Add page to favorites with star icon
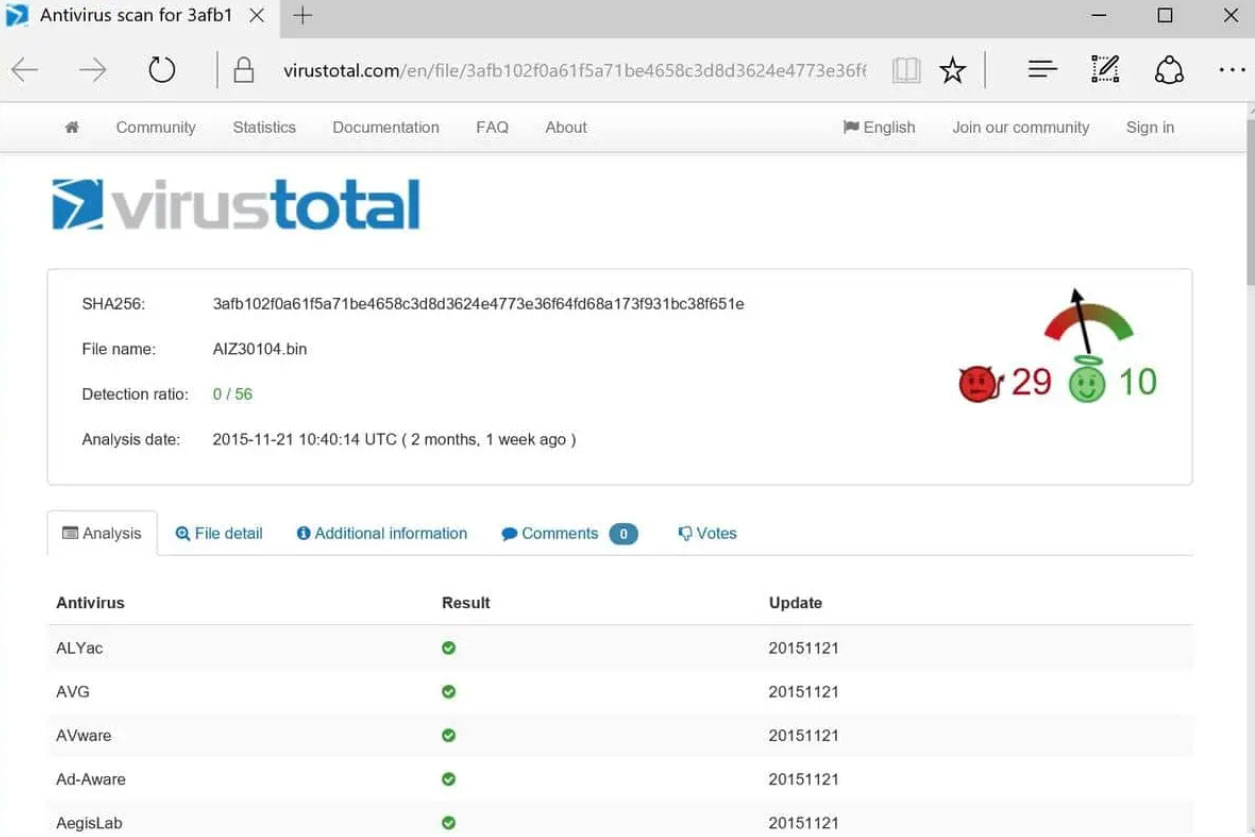The width and height of the screenshot is (1255, 837). pos(953,70)
